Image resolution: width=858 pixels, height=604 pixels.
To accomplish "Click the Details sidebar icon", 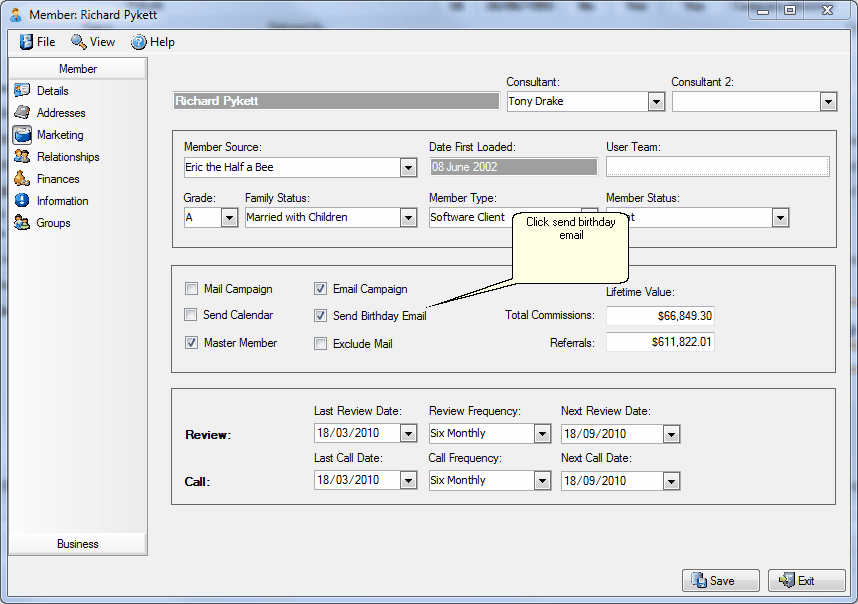I will (22, 90).
